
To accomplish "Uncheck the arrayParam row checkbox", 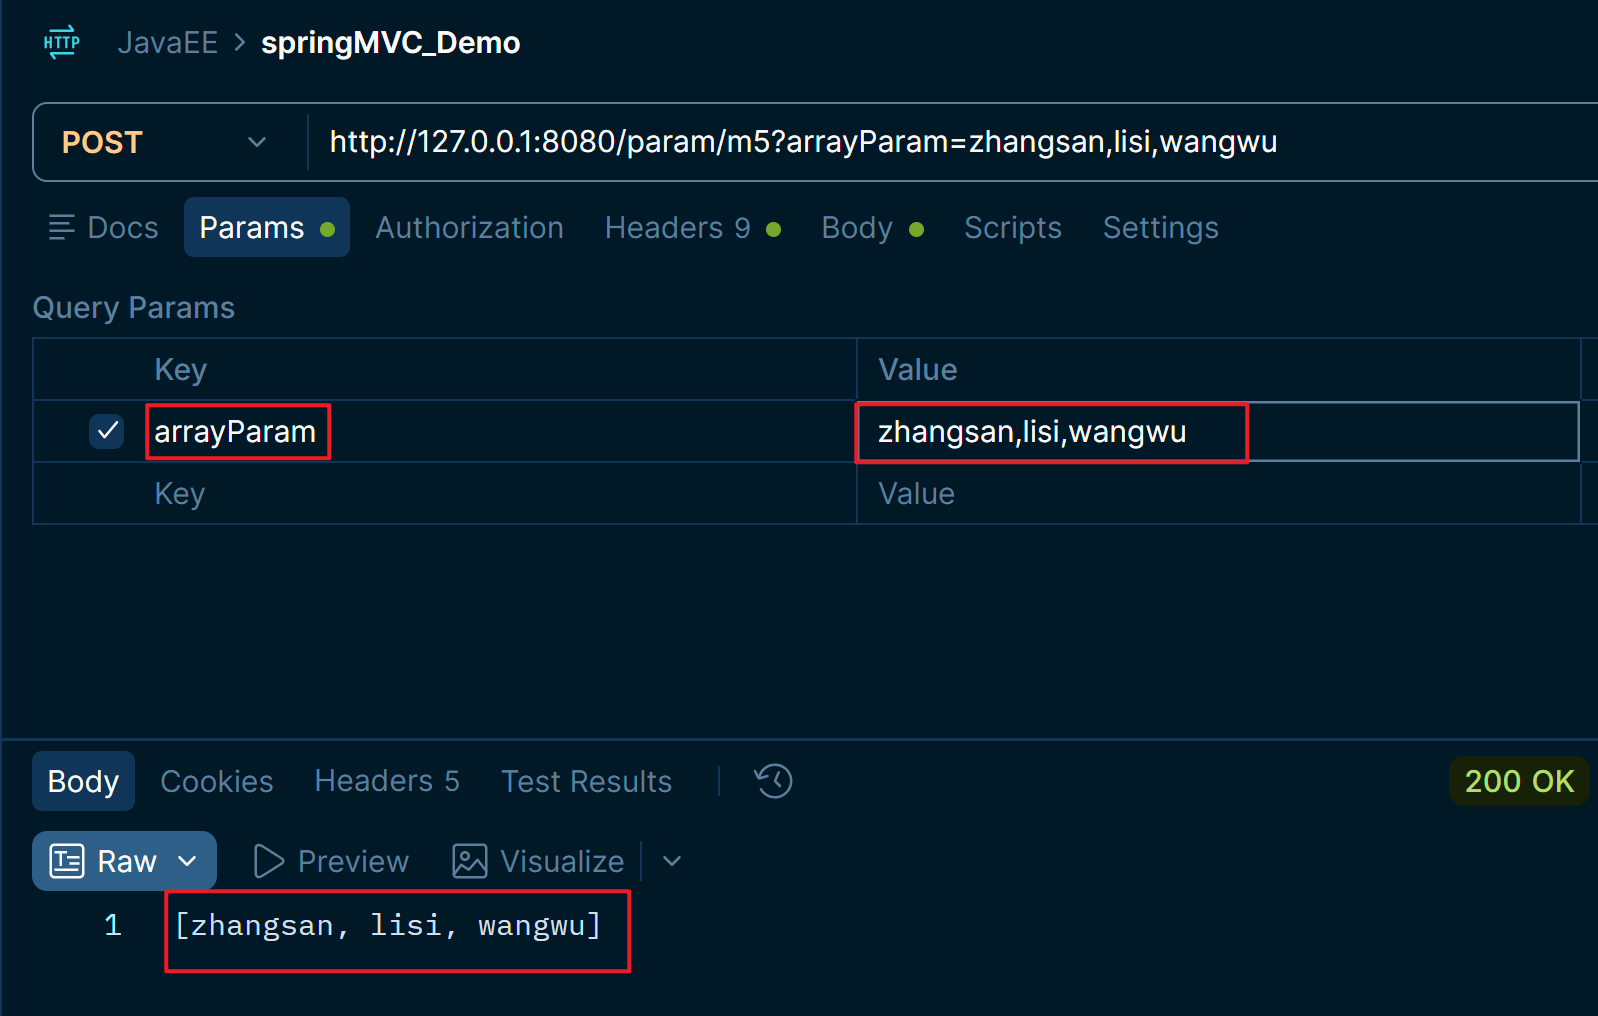I will (x=106, y=431).
